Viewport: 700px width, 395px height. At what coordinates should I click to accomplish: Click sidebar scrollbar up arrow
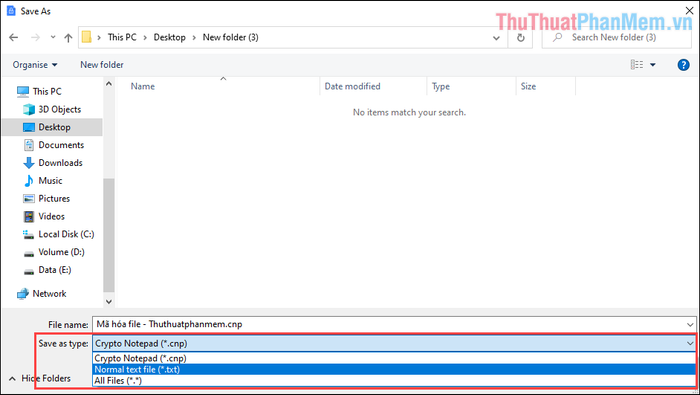coord(108,83)
